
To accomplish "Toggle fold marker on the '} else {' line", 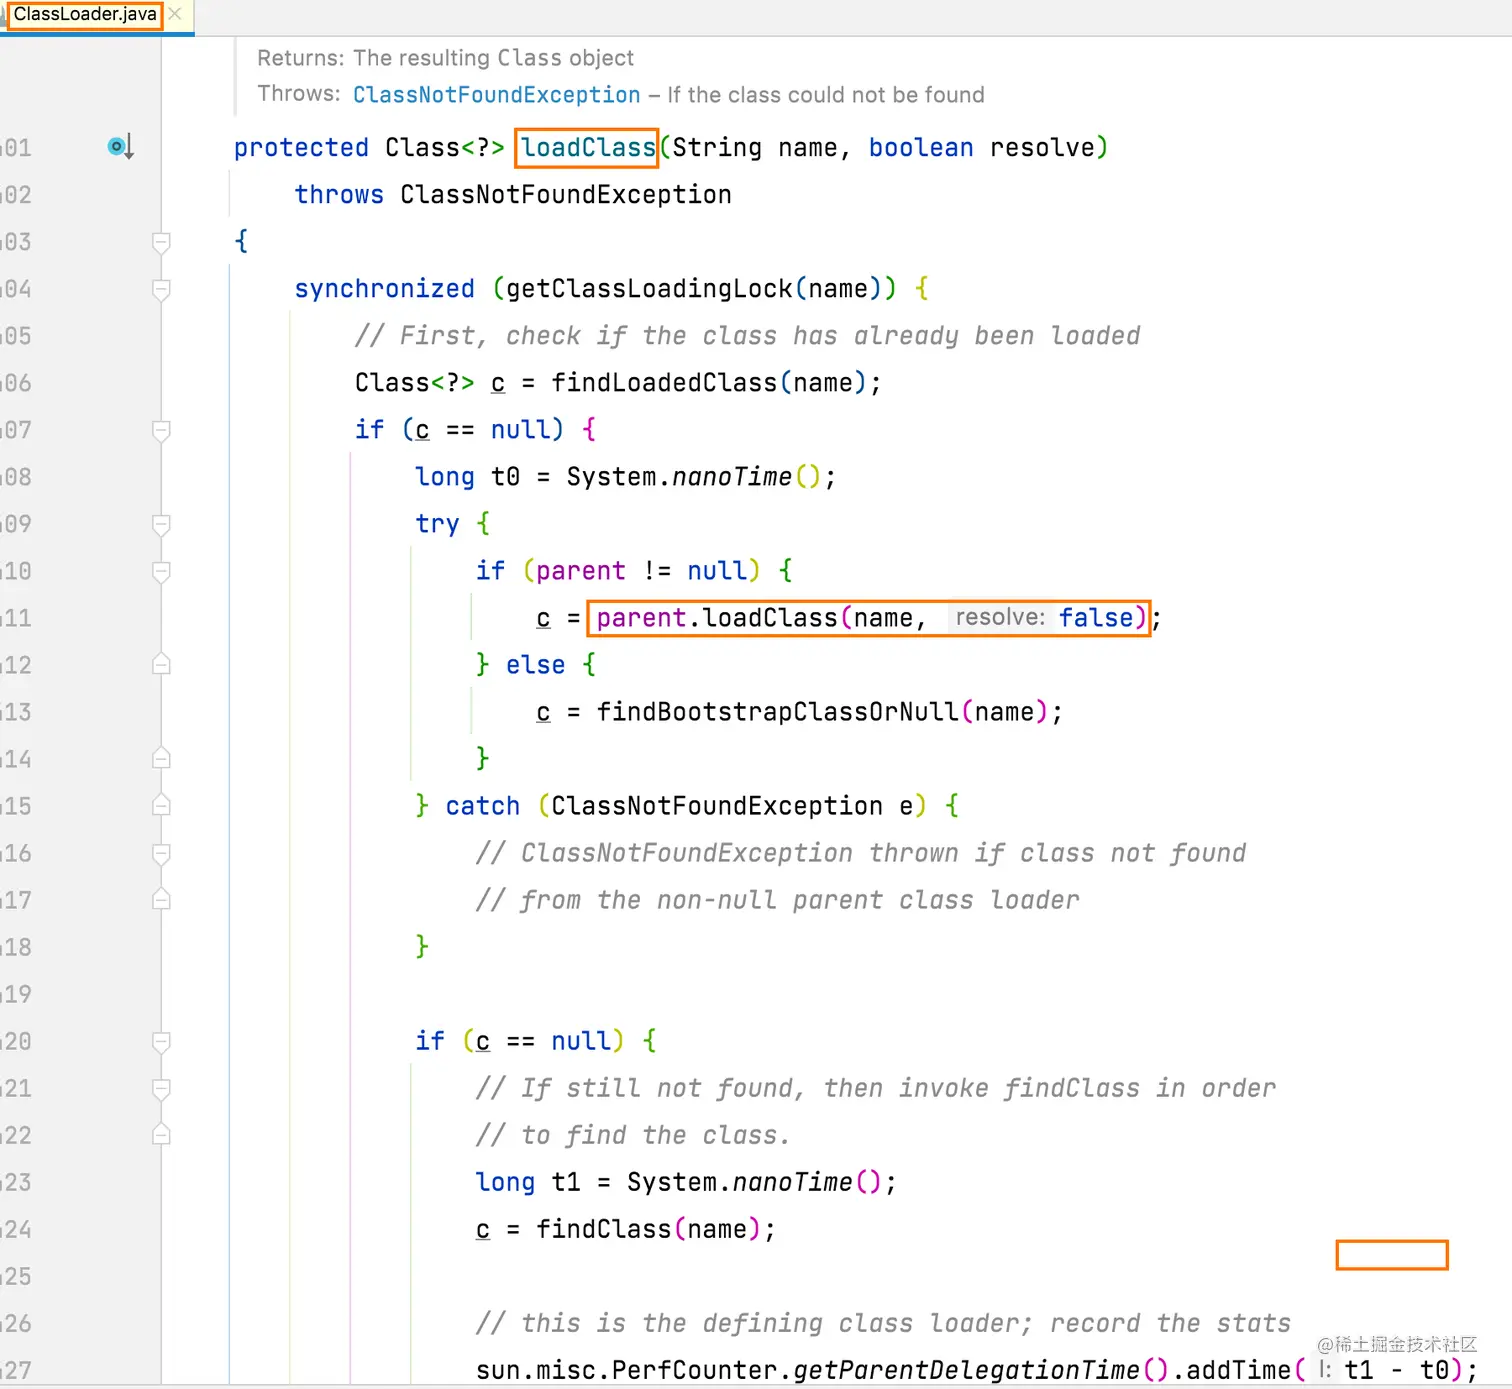I will (161, 665).
